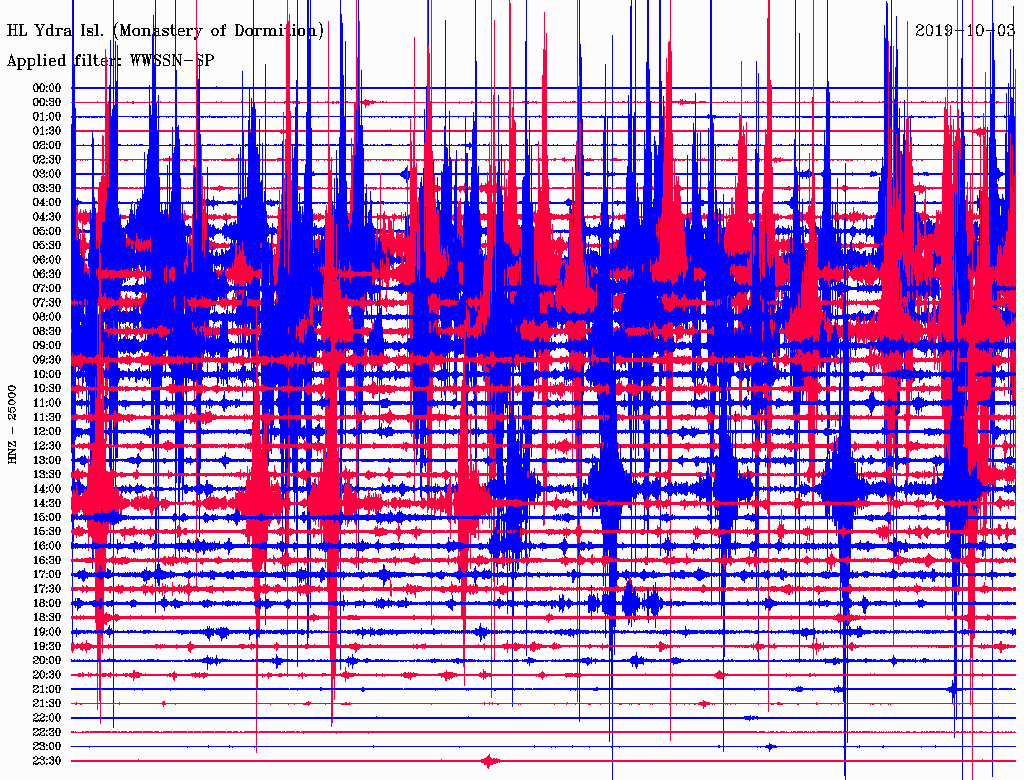1024x780 pixels.
Task: Click the 22:30 time label
Action: 47,732
